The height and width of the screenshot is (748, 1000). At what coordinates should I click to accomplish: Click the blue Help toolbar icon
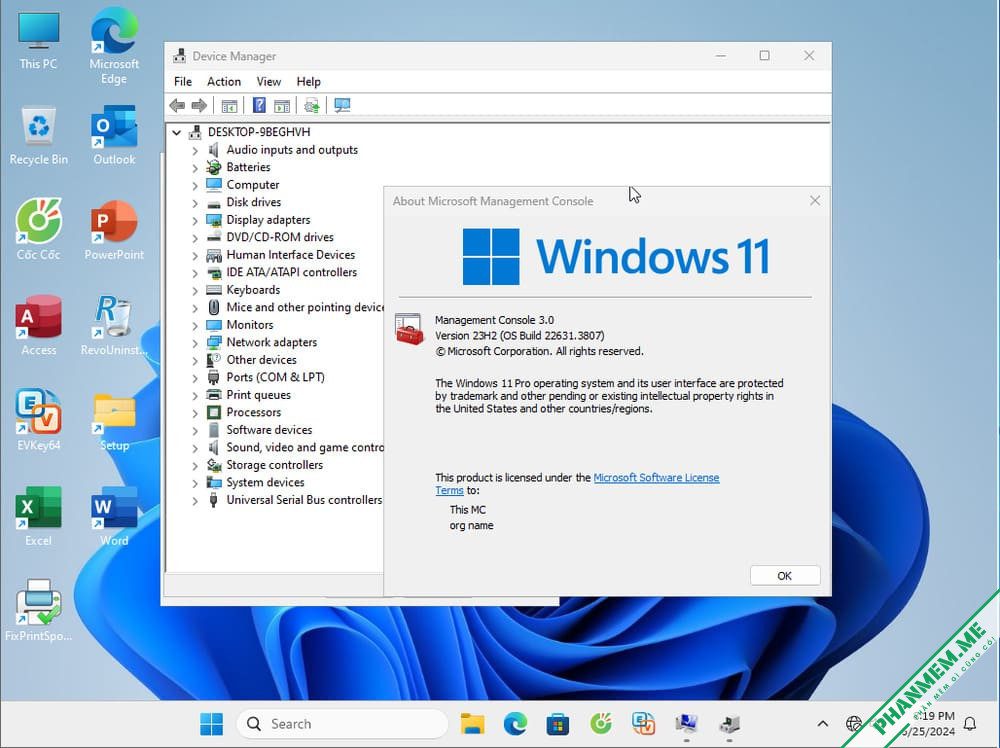259,105
